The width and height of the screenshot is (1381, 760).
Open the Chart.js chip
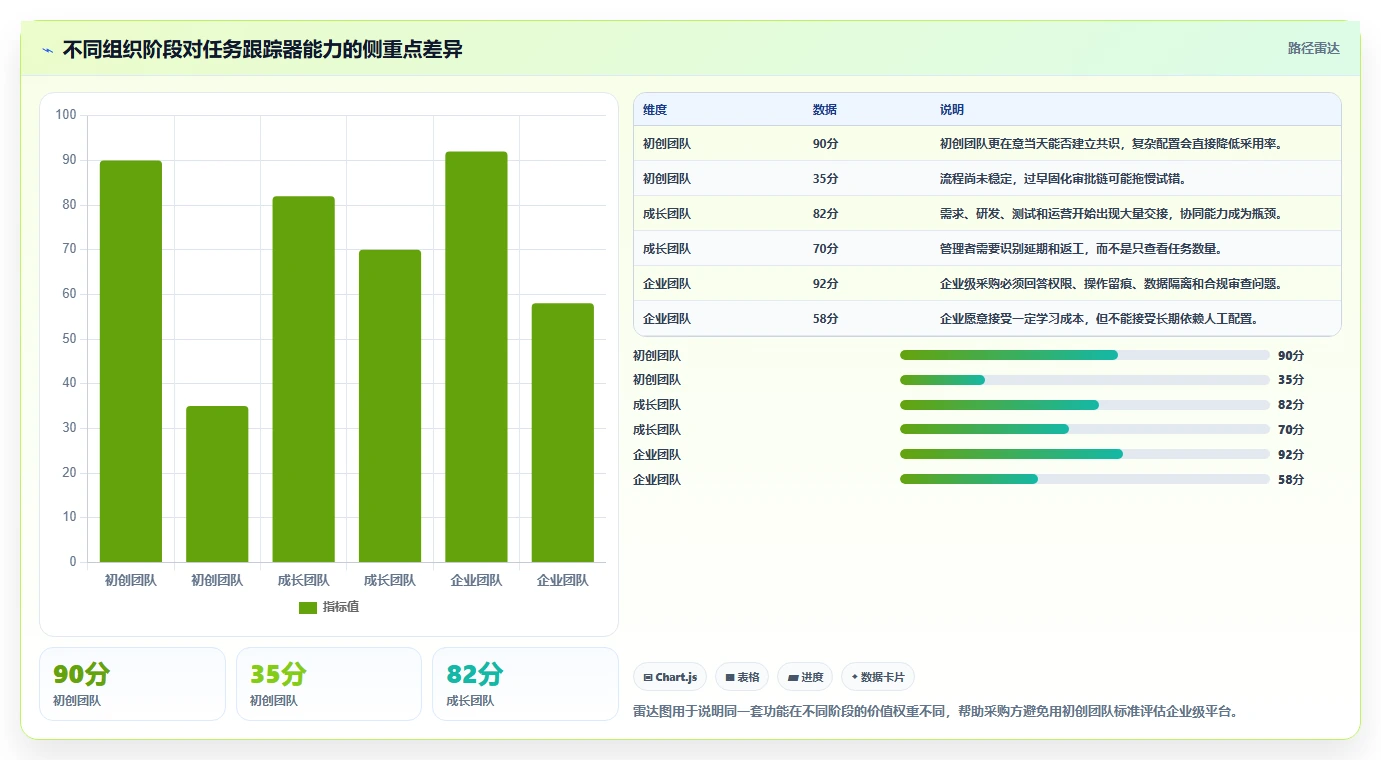click(670, 677)
